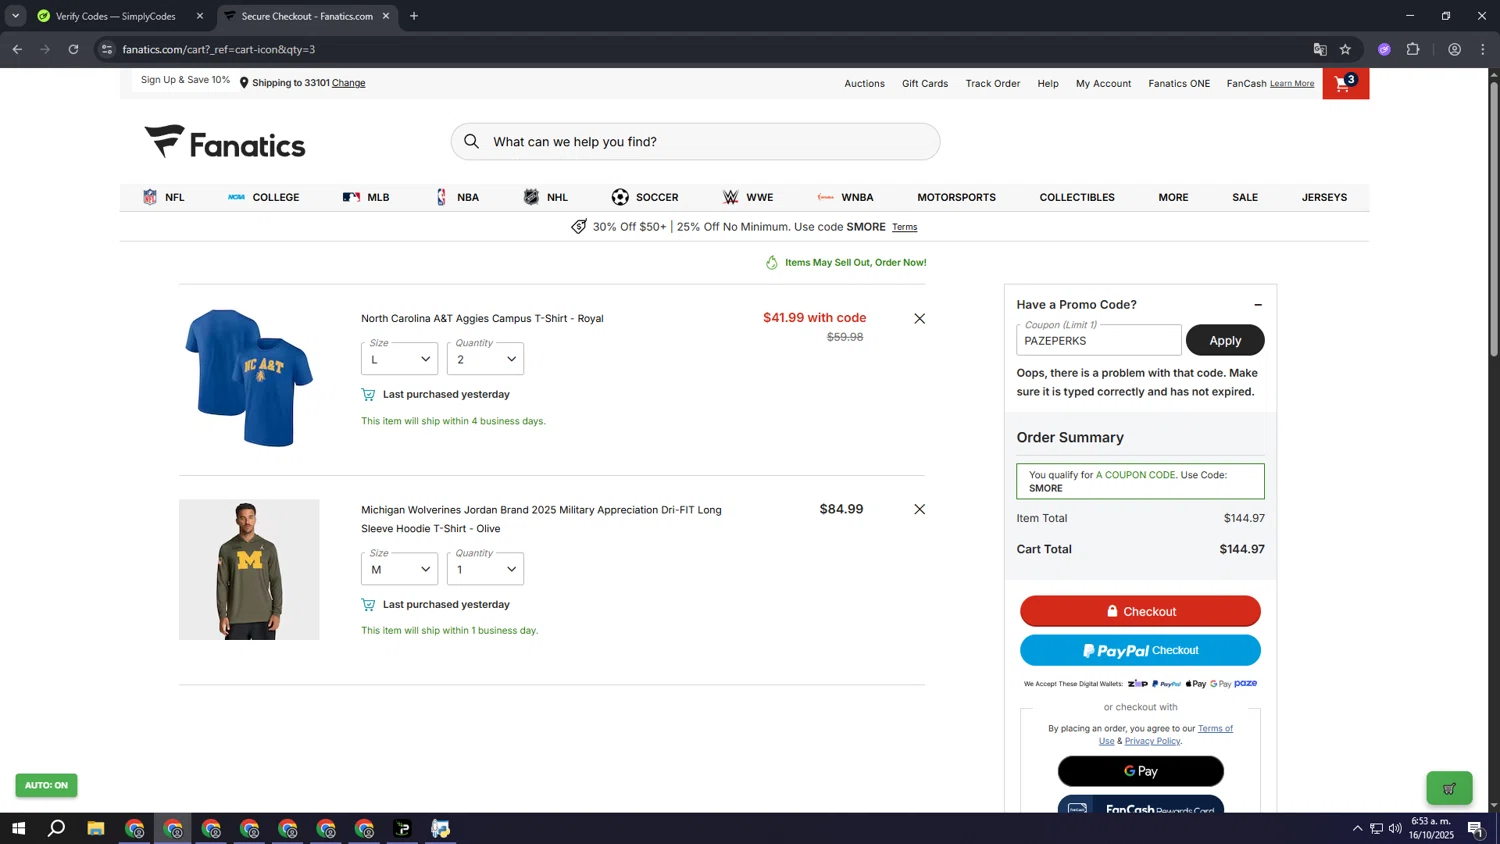Collapse the promo code section minus icon
Viewport: 1500px width, 844px height.
1258,305
